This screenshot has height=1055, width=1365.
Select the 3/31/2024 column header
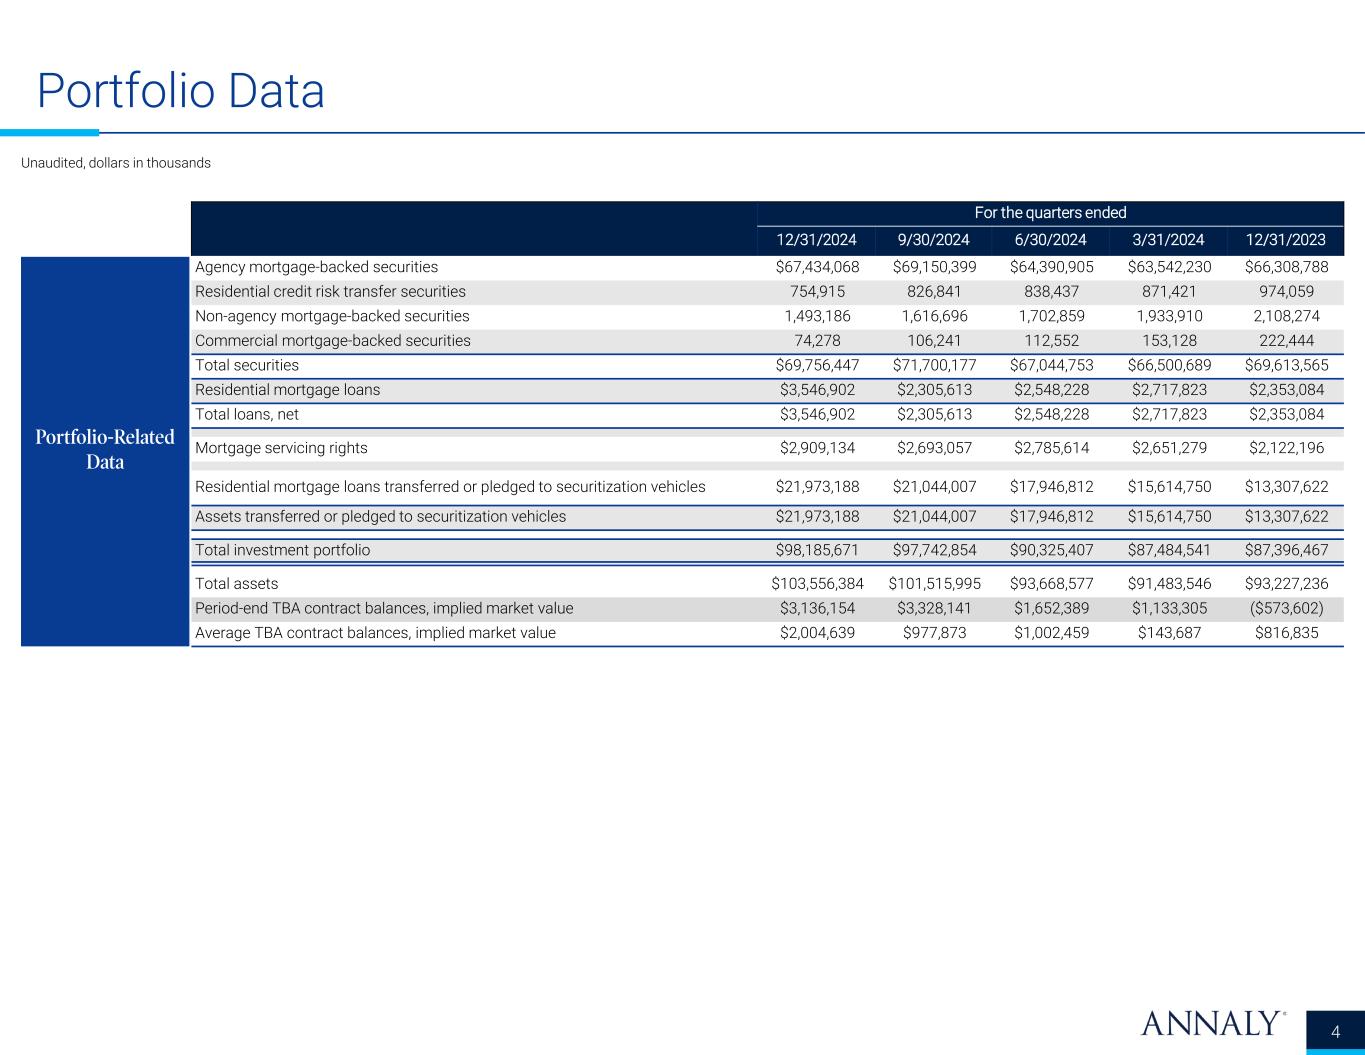(1167, 239)
